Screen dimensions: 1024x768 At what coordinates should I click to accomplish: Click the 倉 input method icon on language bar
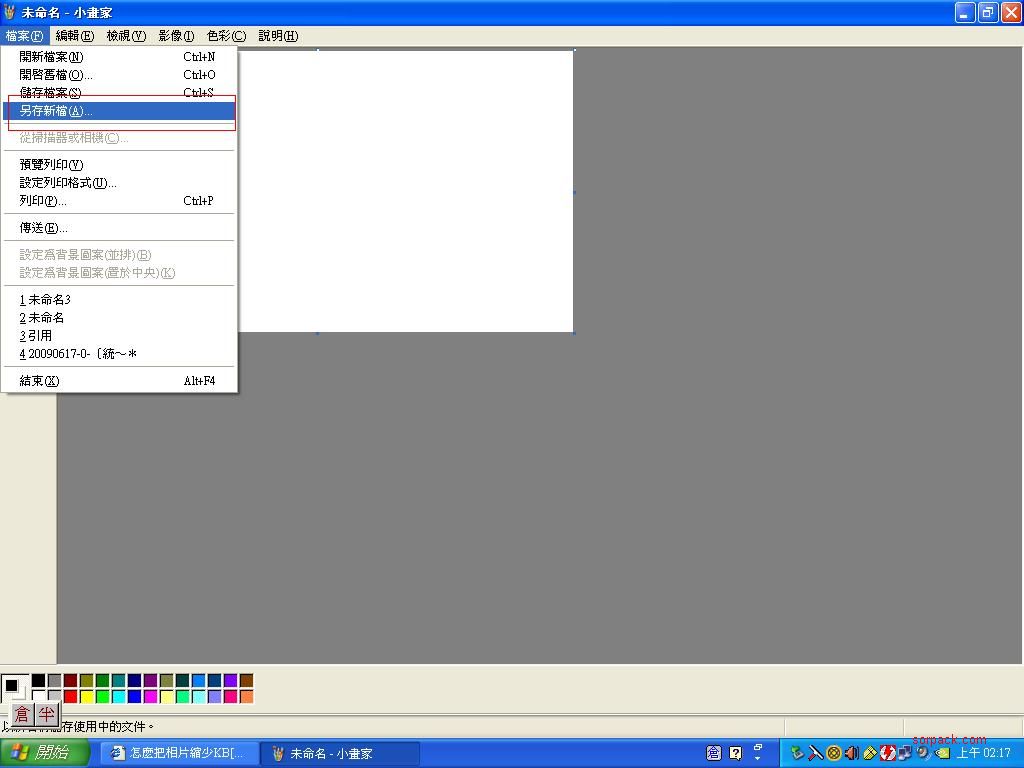tap(714, 753)
